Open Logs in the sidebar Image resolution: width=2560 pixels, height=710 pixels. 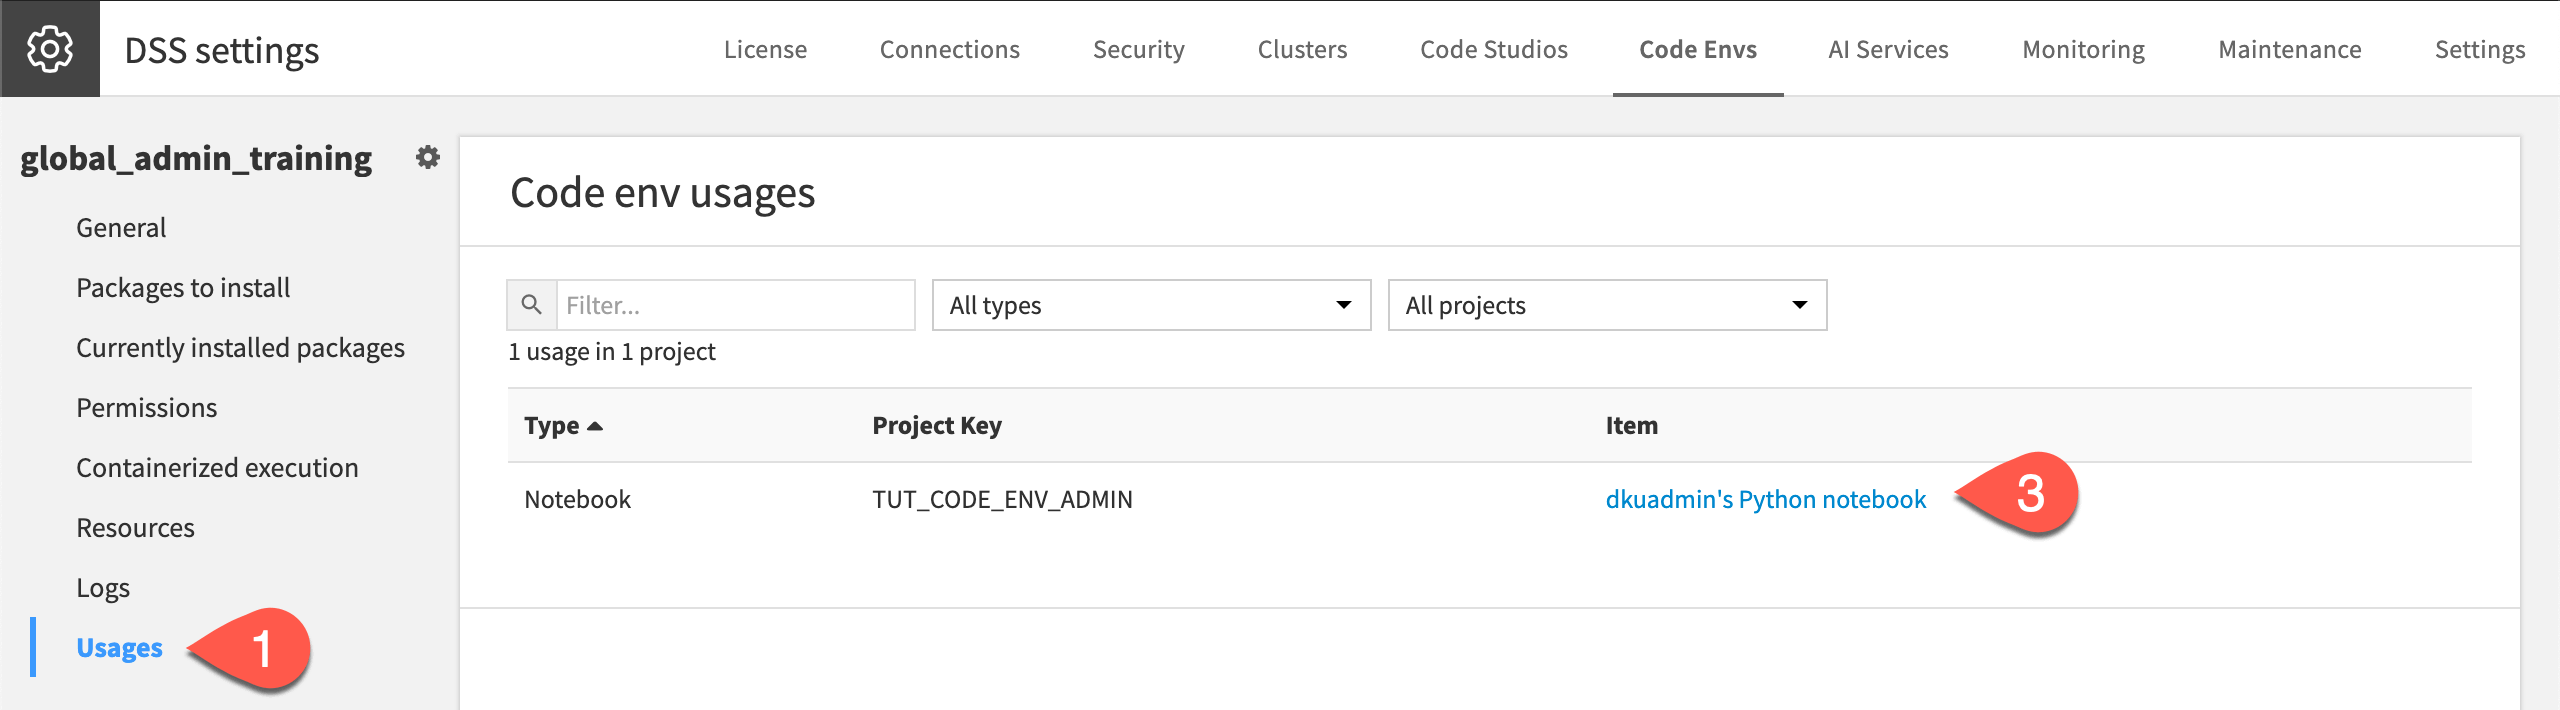[x=103, y=588]
